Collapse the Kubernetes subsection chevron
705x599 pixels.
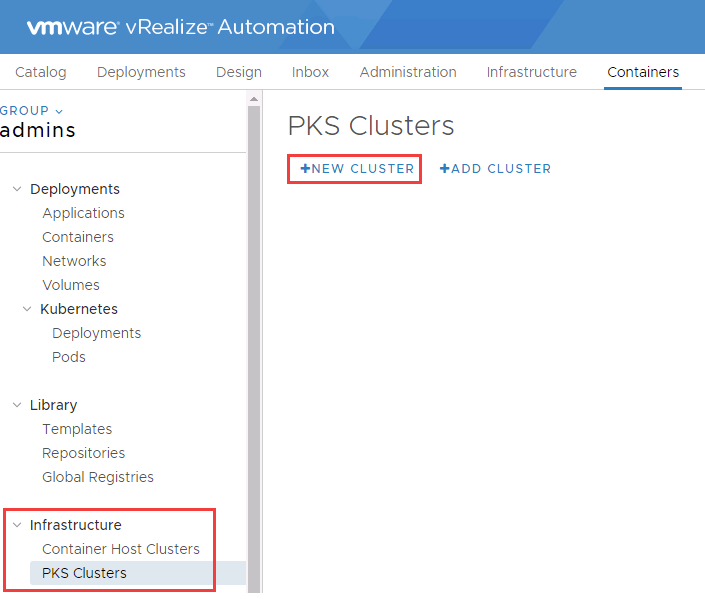coord(28,309)
